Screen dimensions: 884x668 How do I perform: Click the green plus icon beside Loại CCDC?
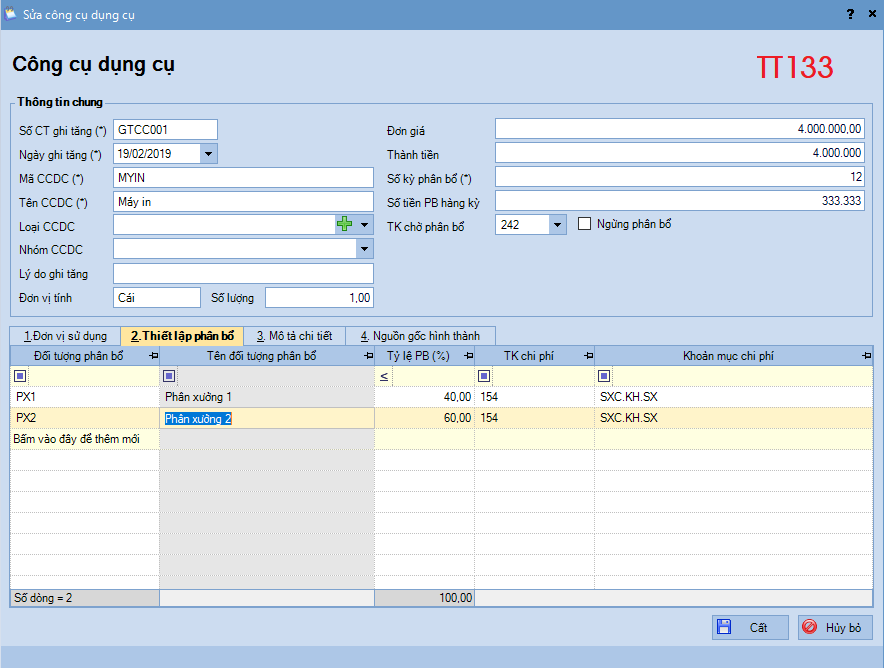(345, 225)
